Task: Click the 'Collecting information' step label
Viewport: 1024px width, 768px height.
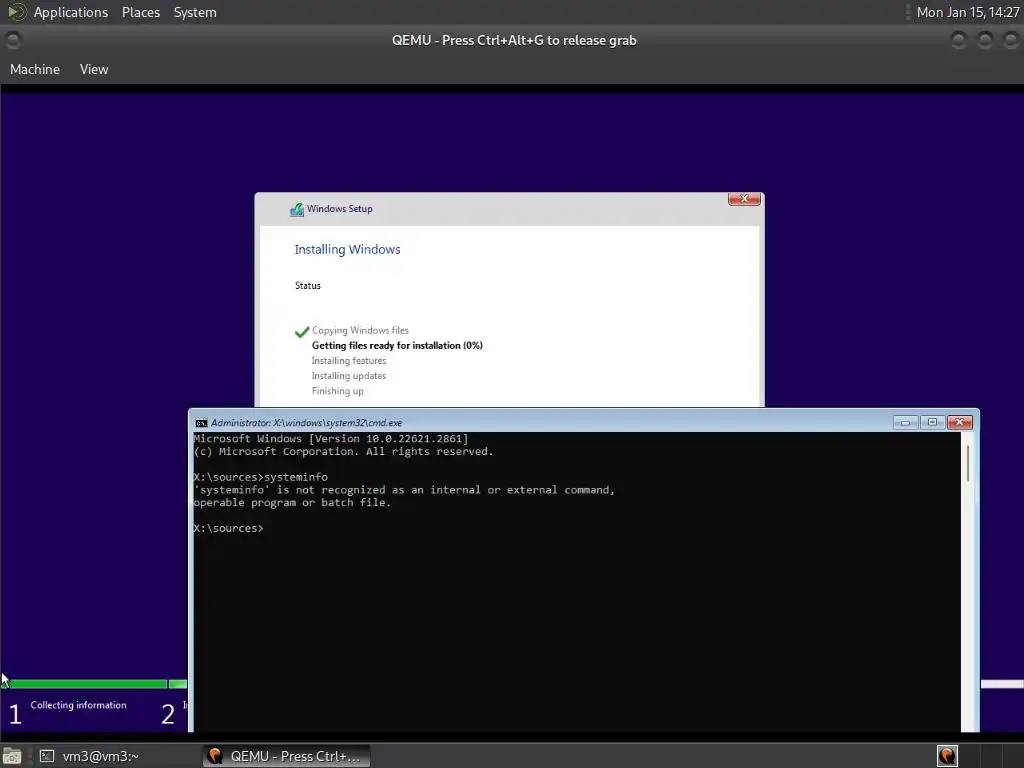Action: click(78, 705)
